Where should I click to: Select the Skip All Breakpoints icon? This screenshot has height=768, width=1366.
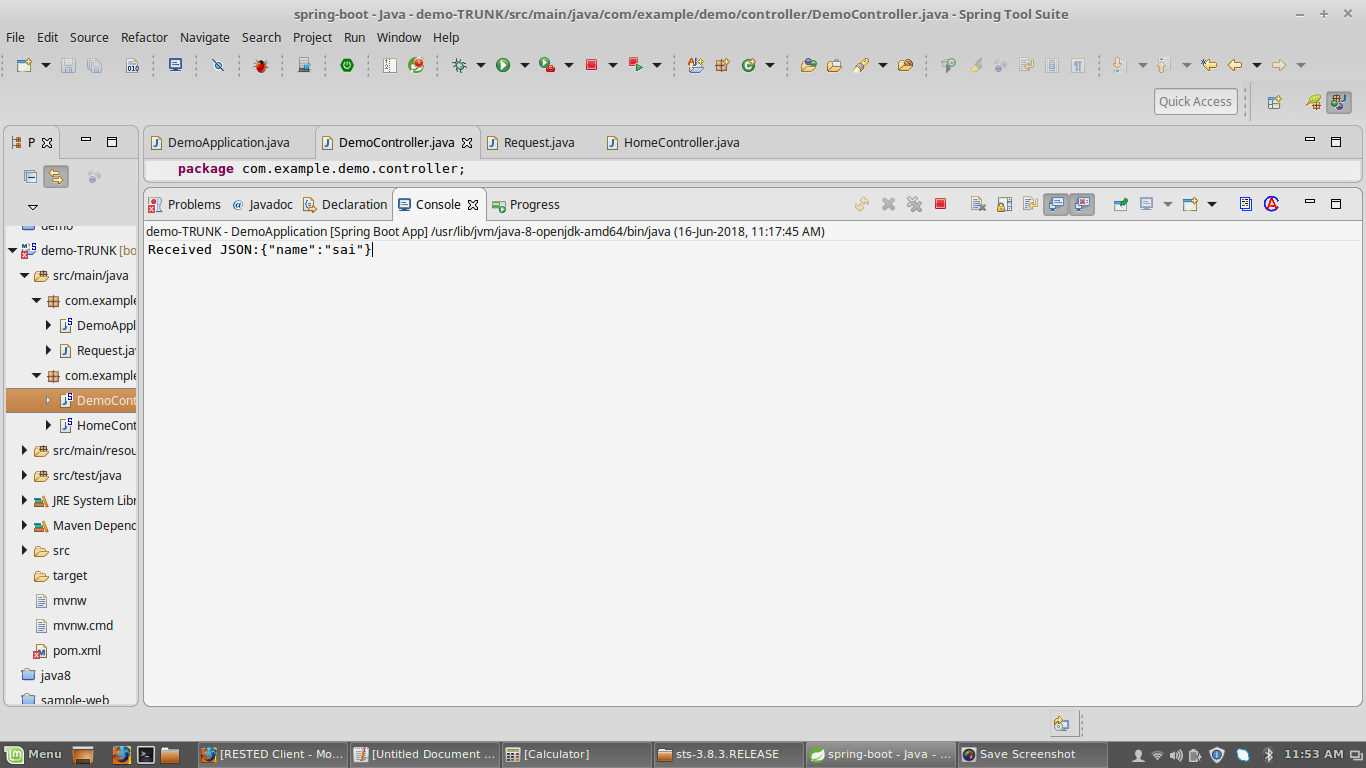219,65
